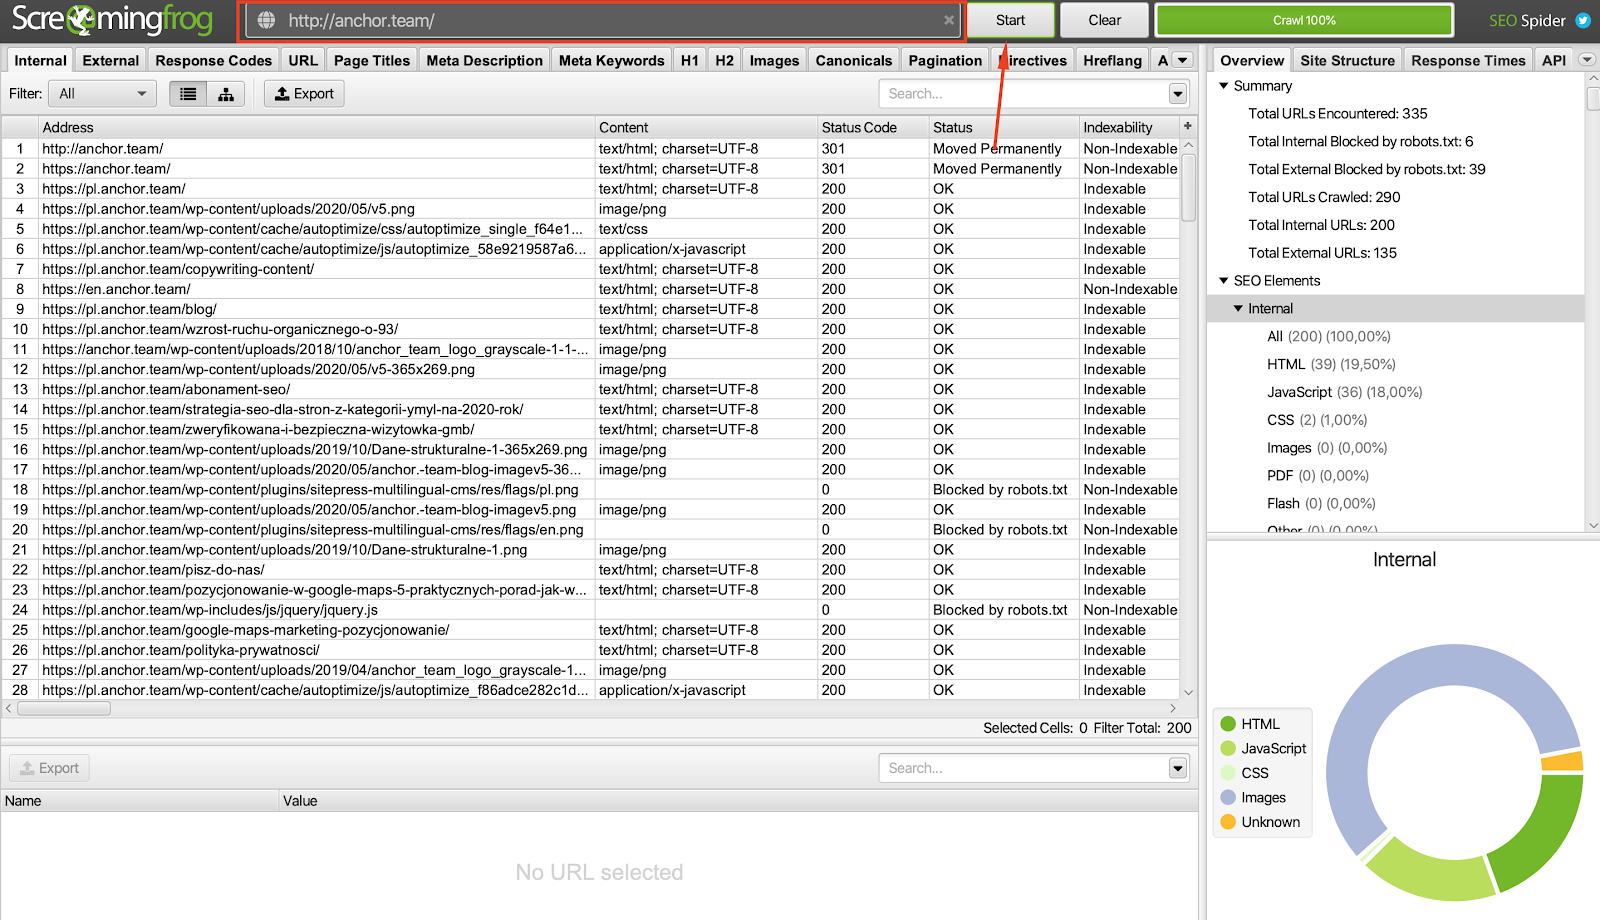This screenshot has width=1600, height=920.
Task: Sort by the Content column header
Action: click(707, 127)
